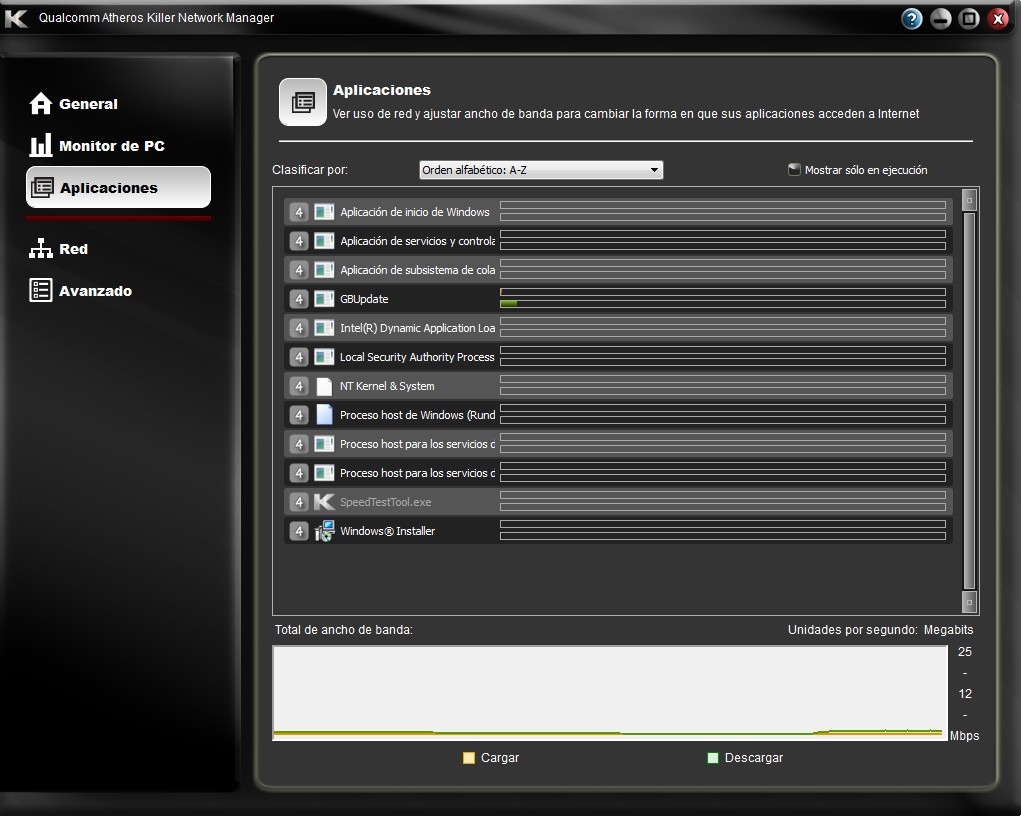The image size is (1021, 818).
Task: Click the SpeedTestTool.exe Killer icon
Action: coord(324,501)
